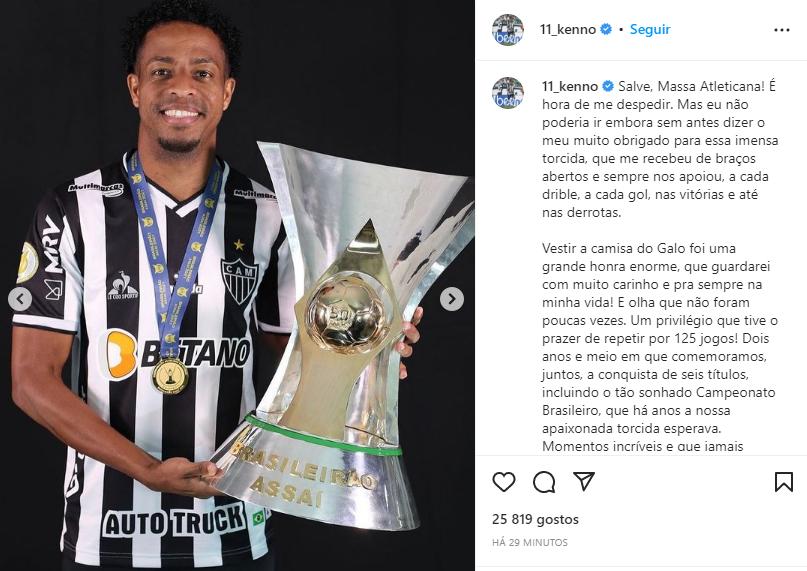Like the post with the heart icon
807x571 pixels.
503,482
